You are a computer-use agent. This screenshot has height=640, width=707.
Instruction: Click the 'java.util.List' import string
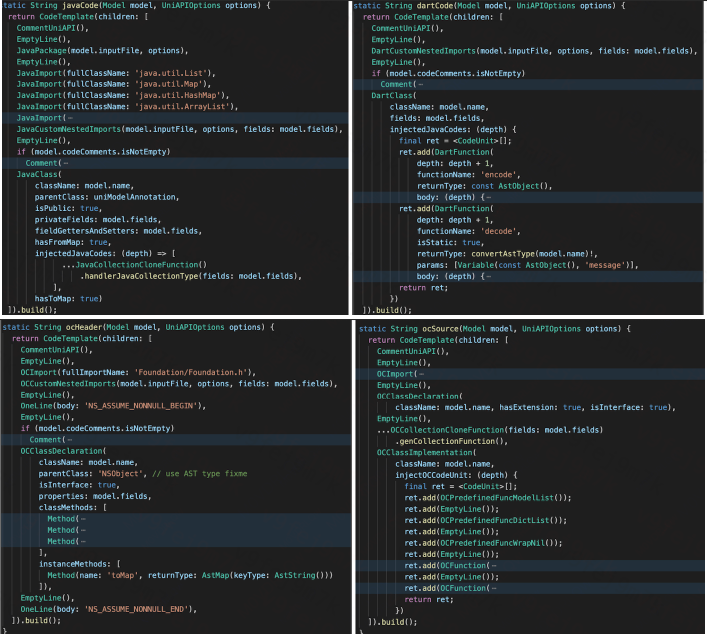(x=171, y=73)
